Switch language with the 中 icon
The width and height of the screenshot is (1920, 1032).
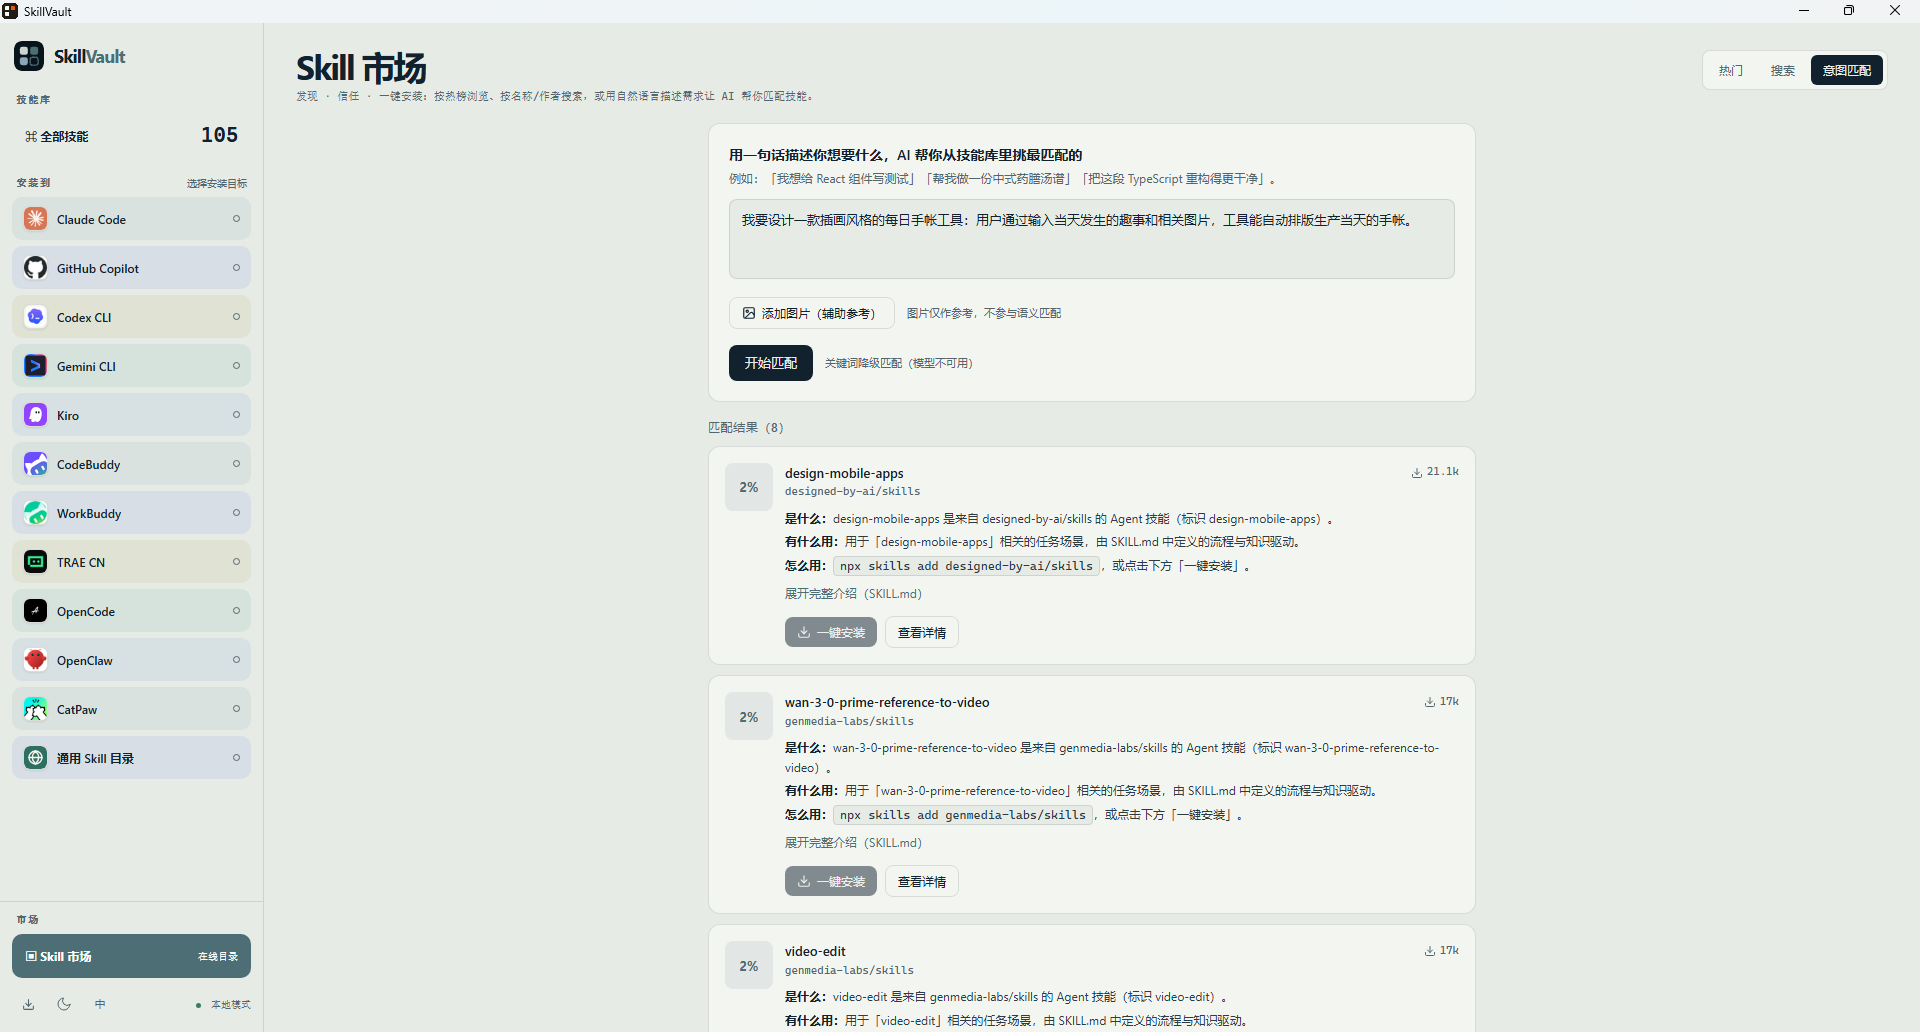(100, 1004)
